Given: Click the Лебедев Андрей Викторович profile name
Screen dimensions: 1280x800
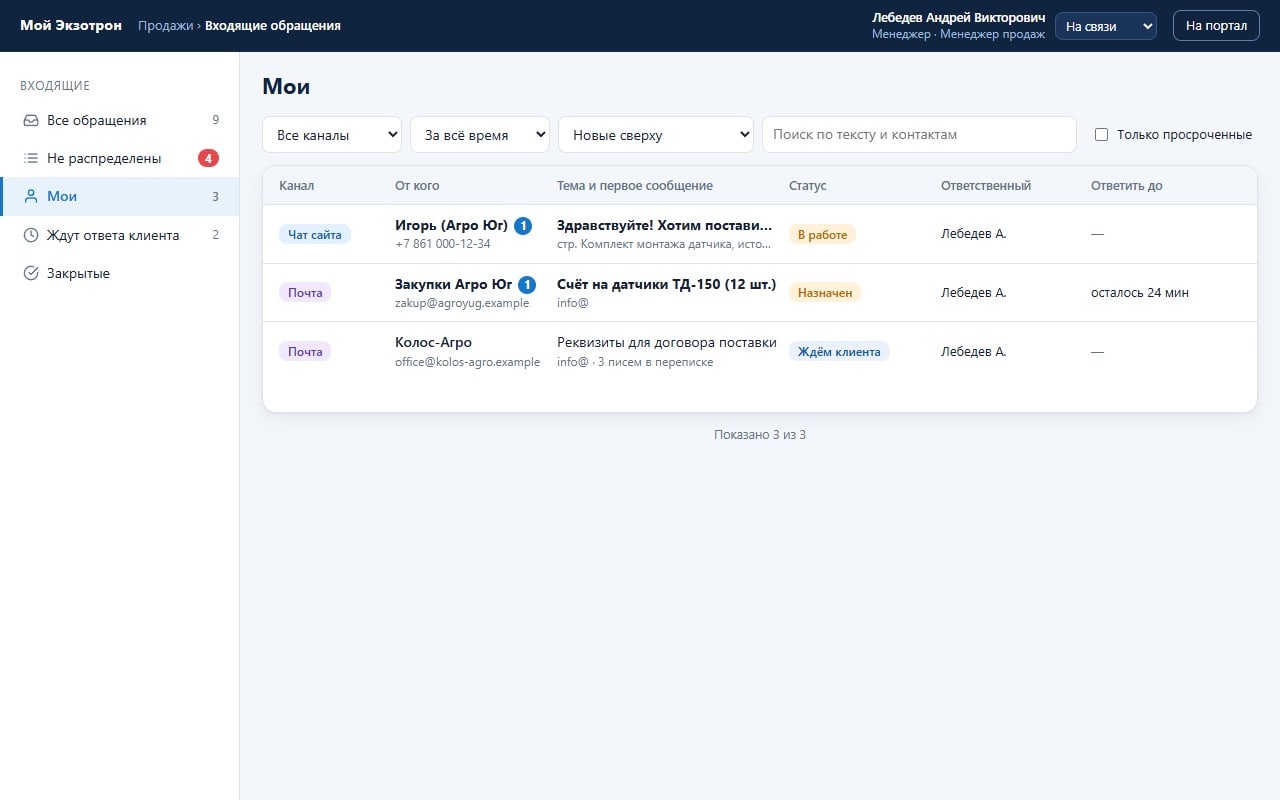Looking at the screenshot, I should click(958, 18).
